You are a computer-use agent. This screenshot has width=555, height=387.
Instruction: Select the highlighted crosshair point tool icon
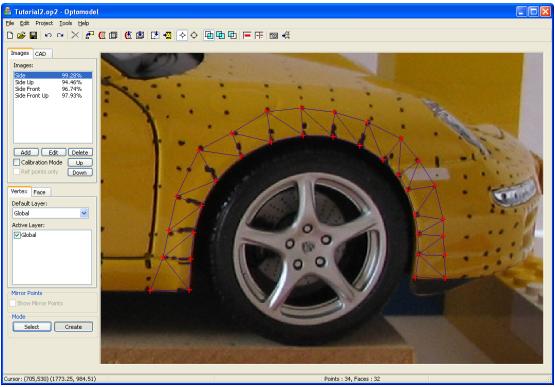tap(182, 35)
